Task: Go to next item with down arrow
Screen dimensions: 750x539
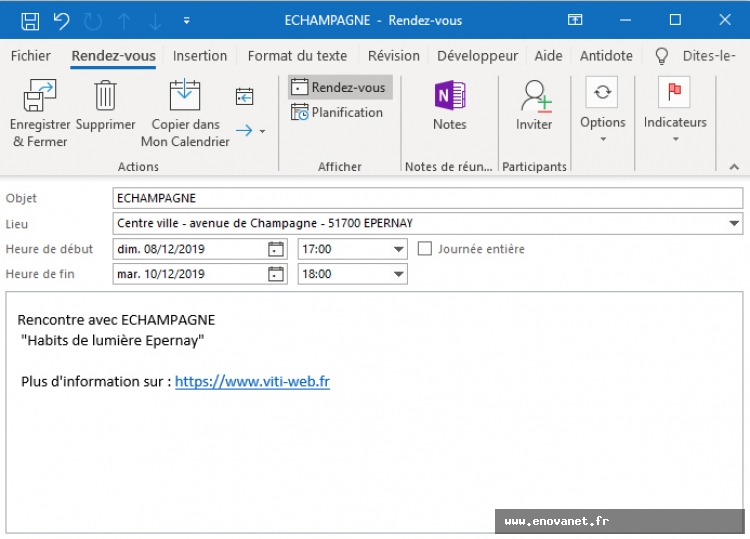Action: (155, 21)
